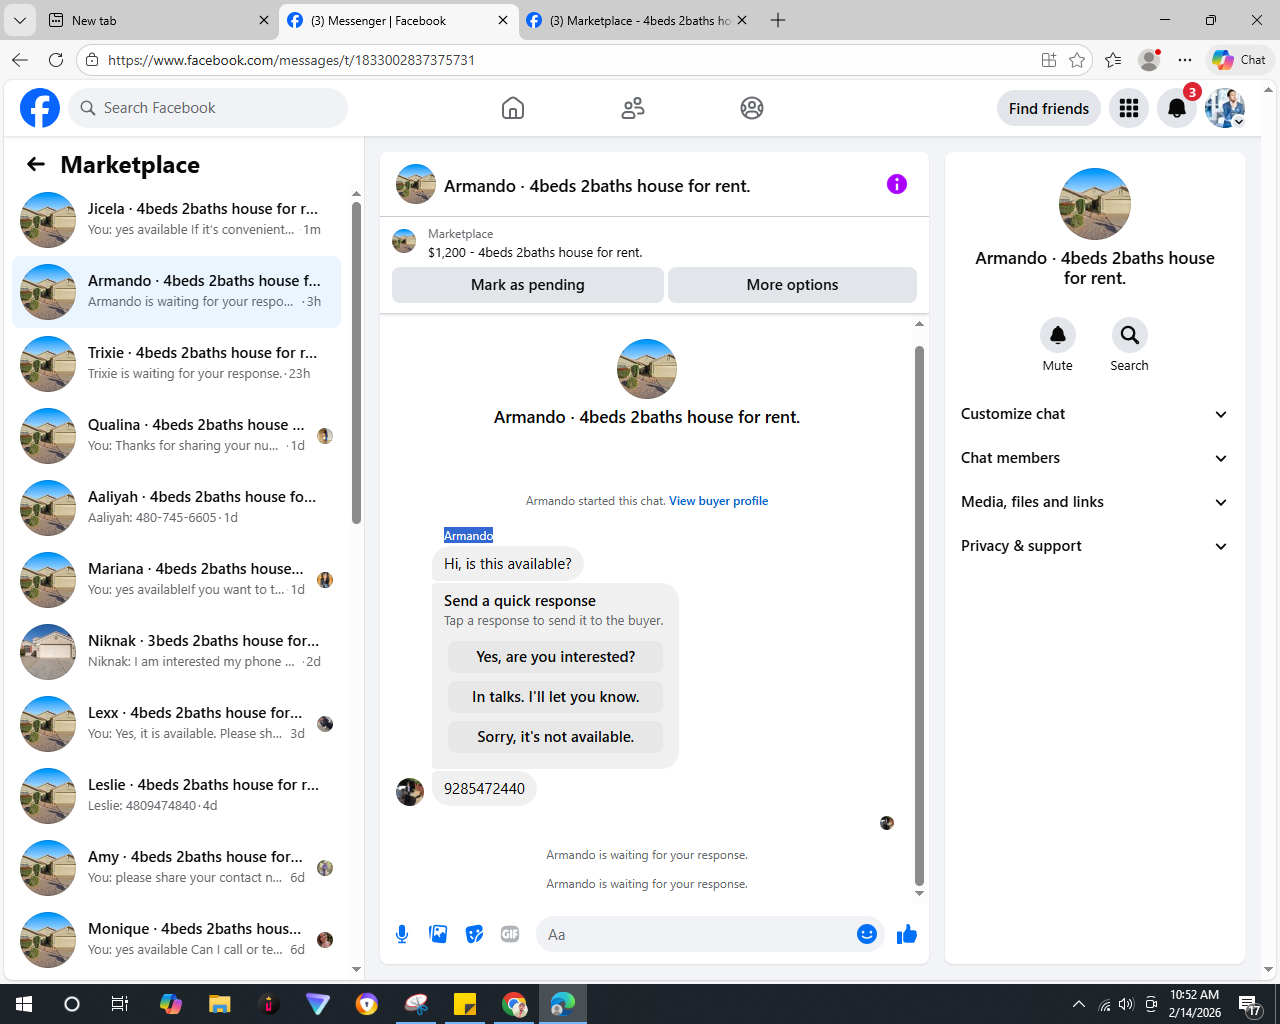
Task: Refresh the browser page
Action: pos(56,60)
